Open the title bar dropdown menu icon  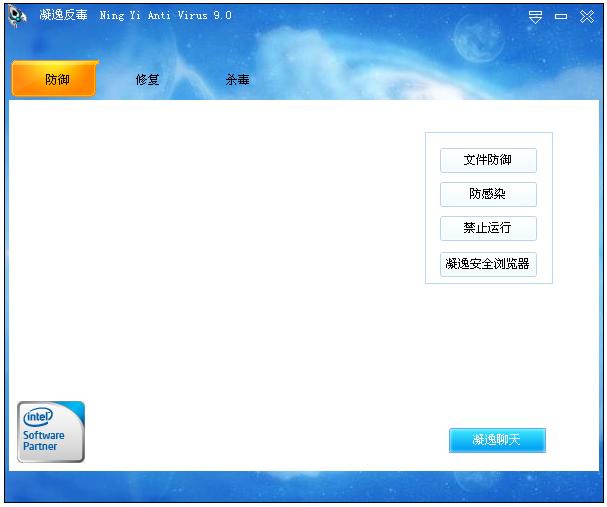coord(535,17)
